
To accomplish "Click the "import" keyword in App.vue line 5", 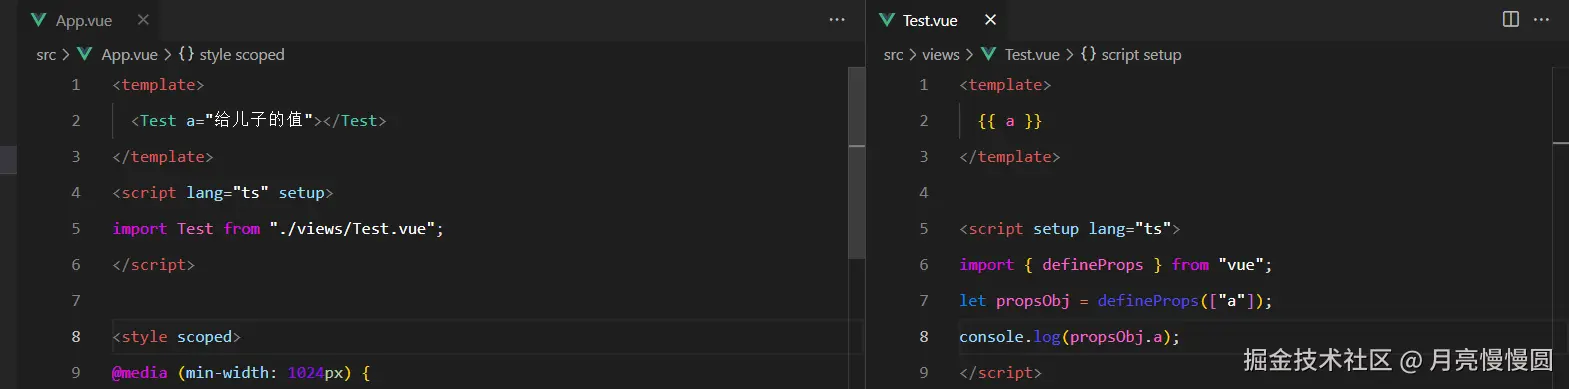I will point(139,229).
